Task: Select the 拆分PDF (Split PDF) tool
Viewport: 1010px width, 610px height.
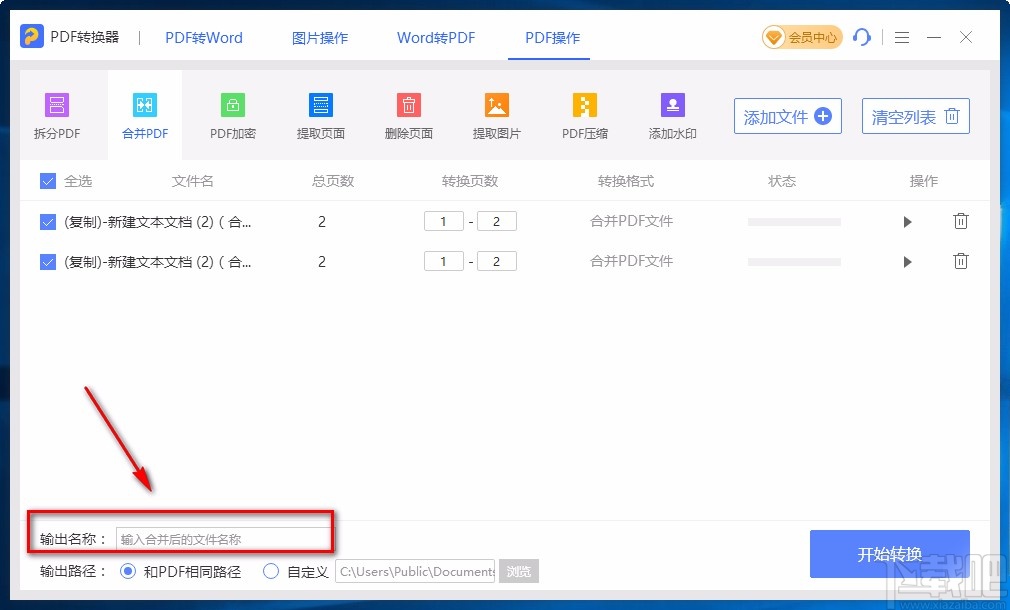Action: 57,113
